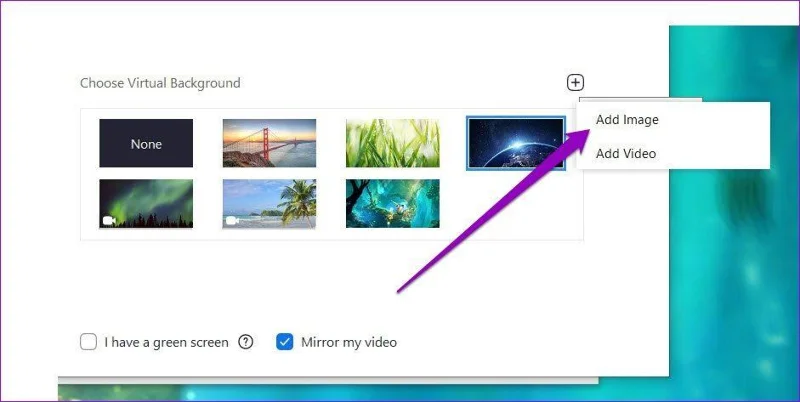Uncheck the Mirror my video checkbox
The width and height of the screenshot is (800, 402).
click(x=285, y=342)
